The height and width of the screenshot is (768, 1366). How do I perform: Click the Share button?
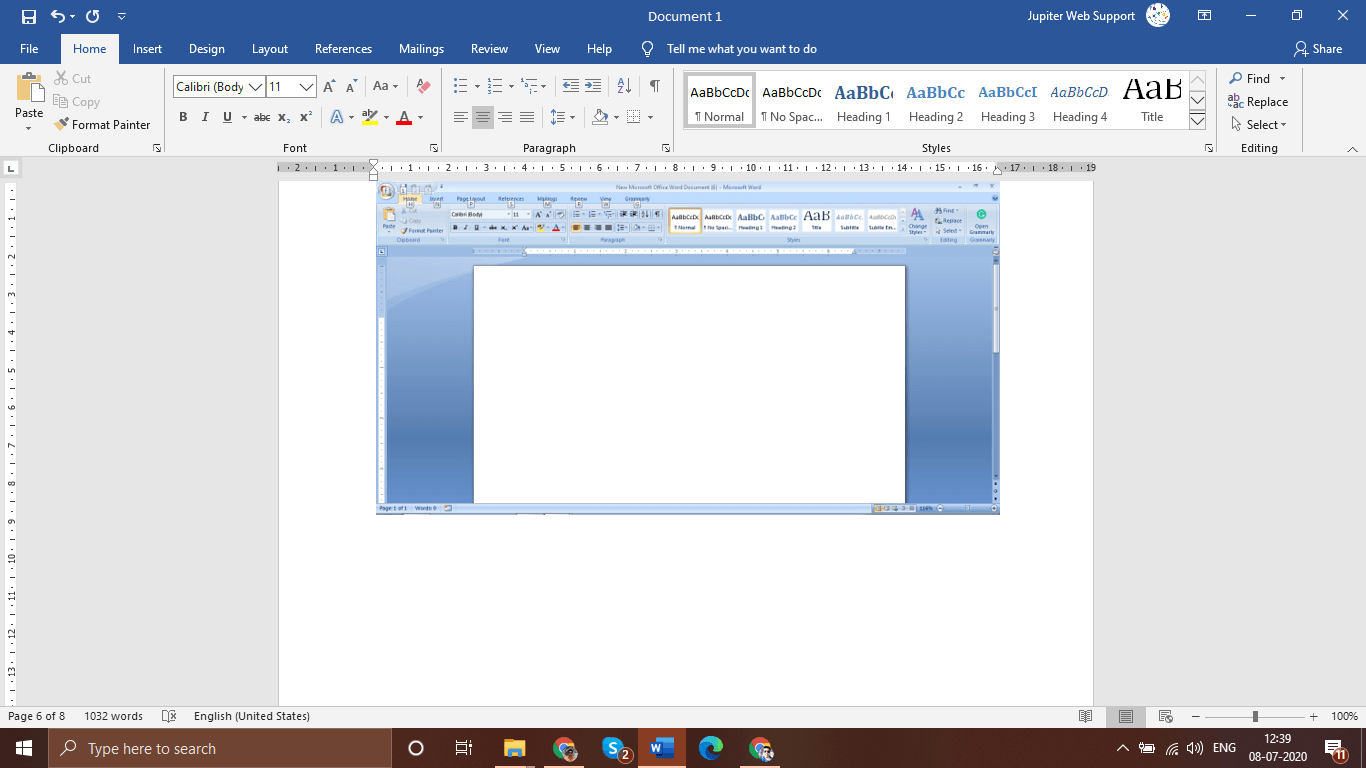pyautogui.click(x=1320, y=48)
